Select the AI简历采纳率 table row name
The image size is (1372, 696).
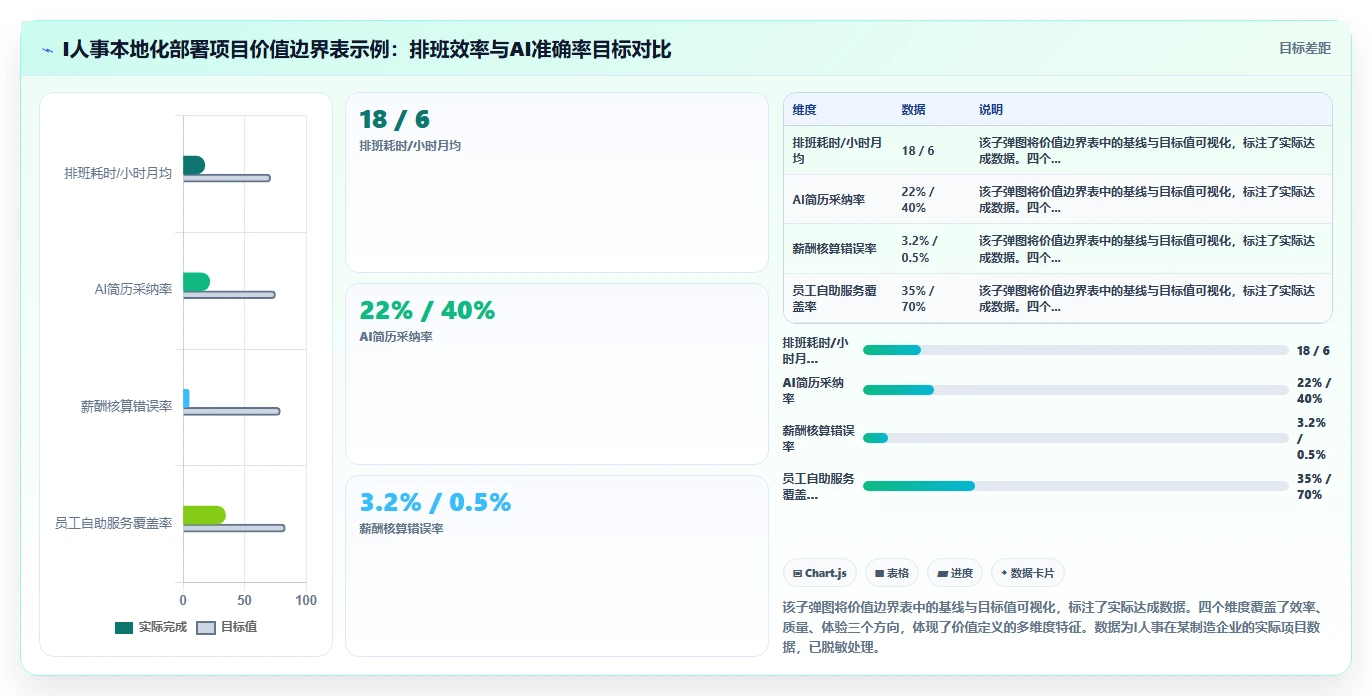(830, 200)
